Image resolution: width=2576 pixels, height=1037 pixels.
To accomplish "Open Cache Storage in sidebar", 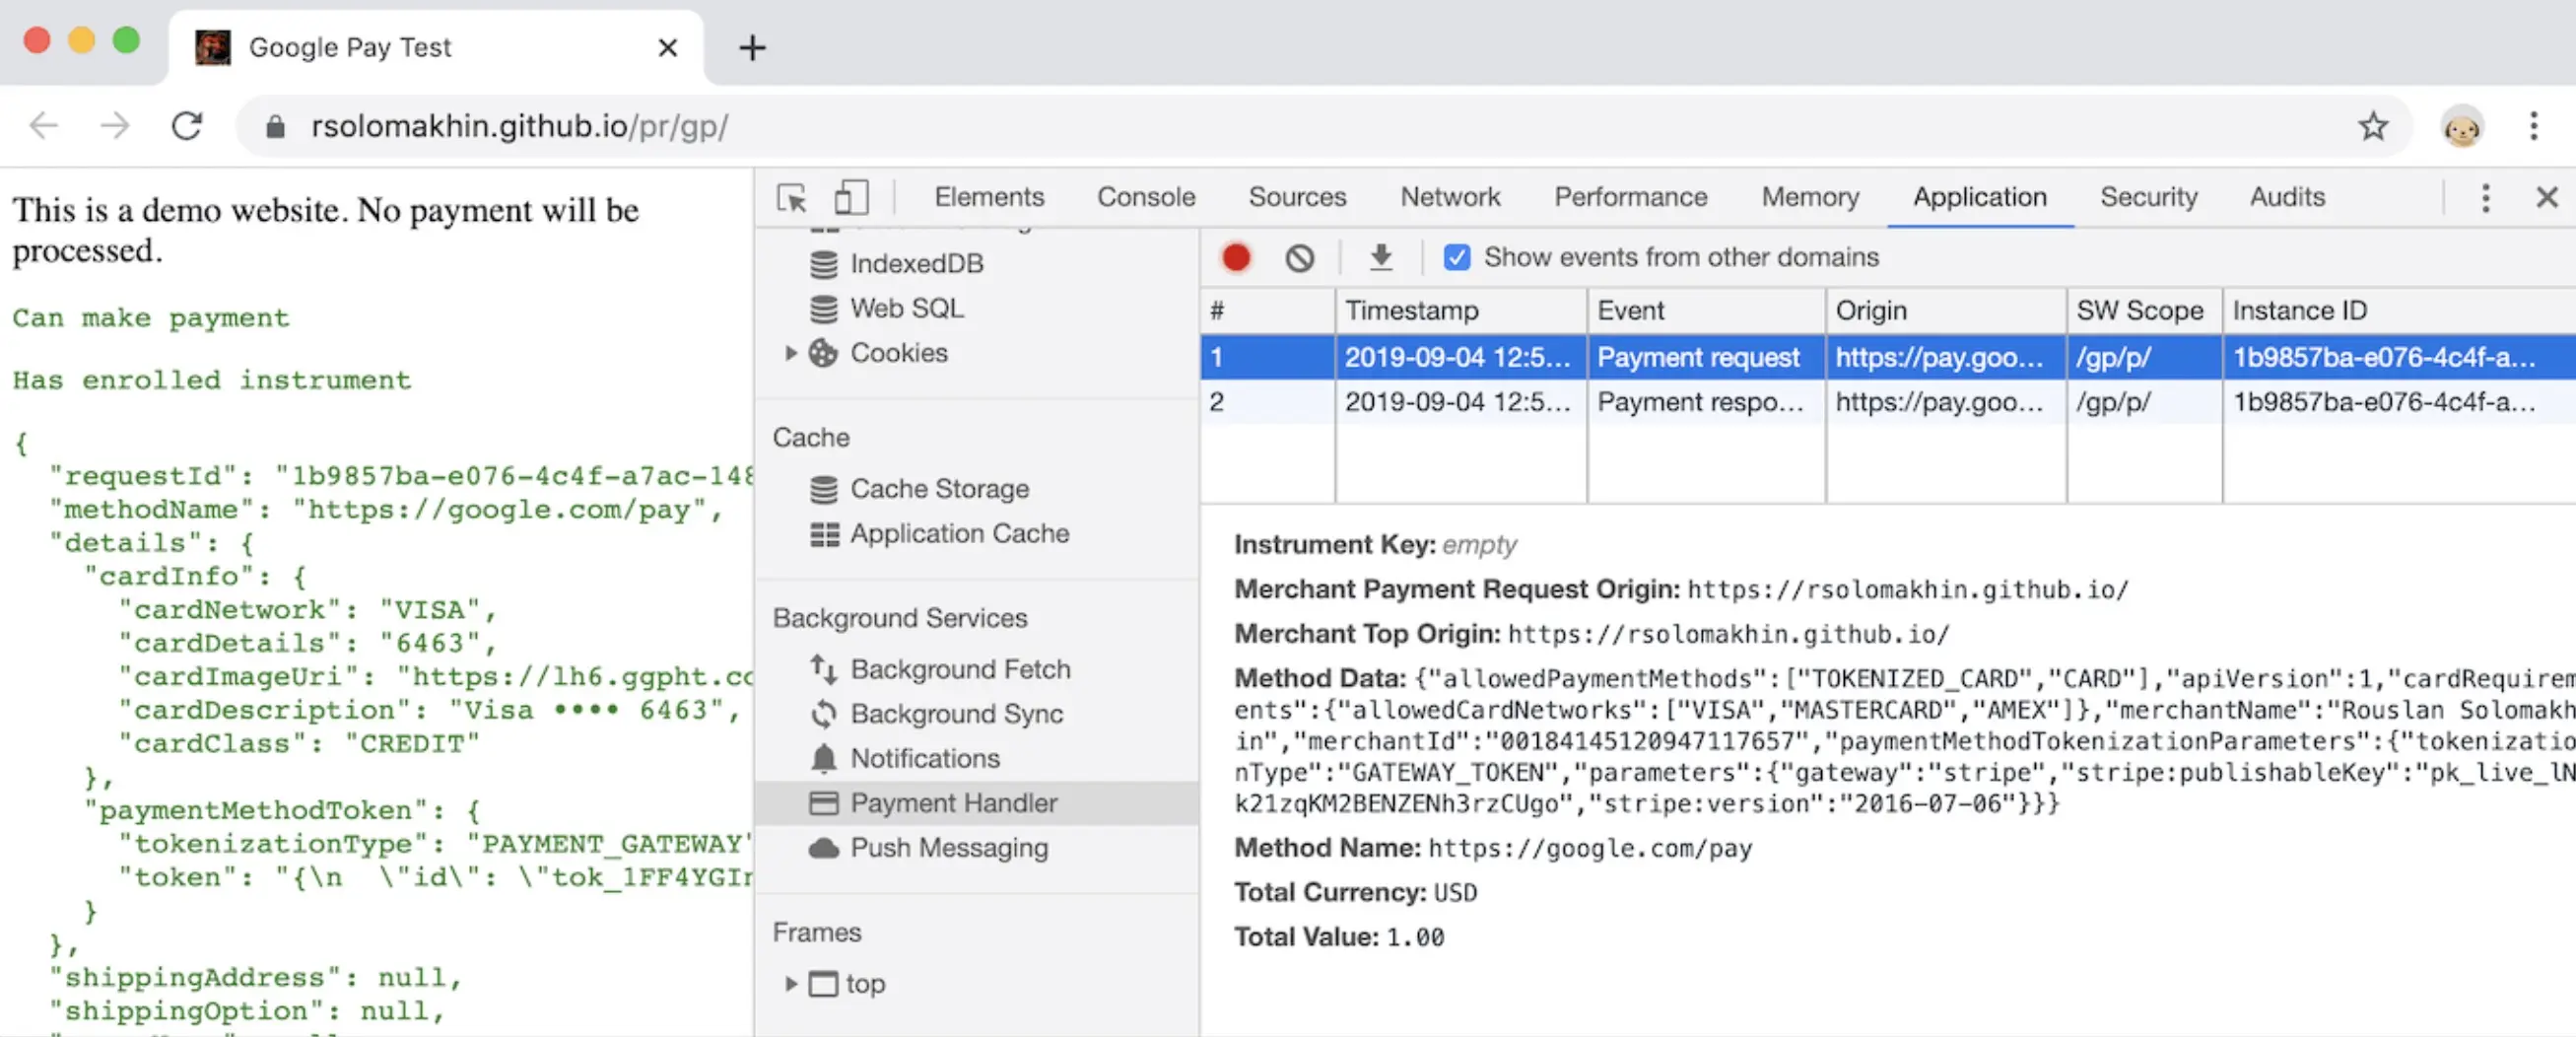I will point(939,489).
